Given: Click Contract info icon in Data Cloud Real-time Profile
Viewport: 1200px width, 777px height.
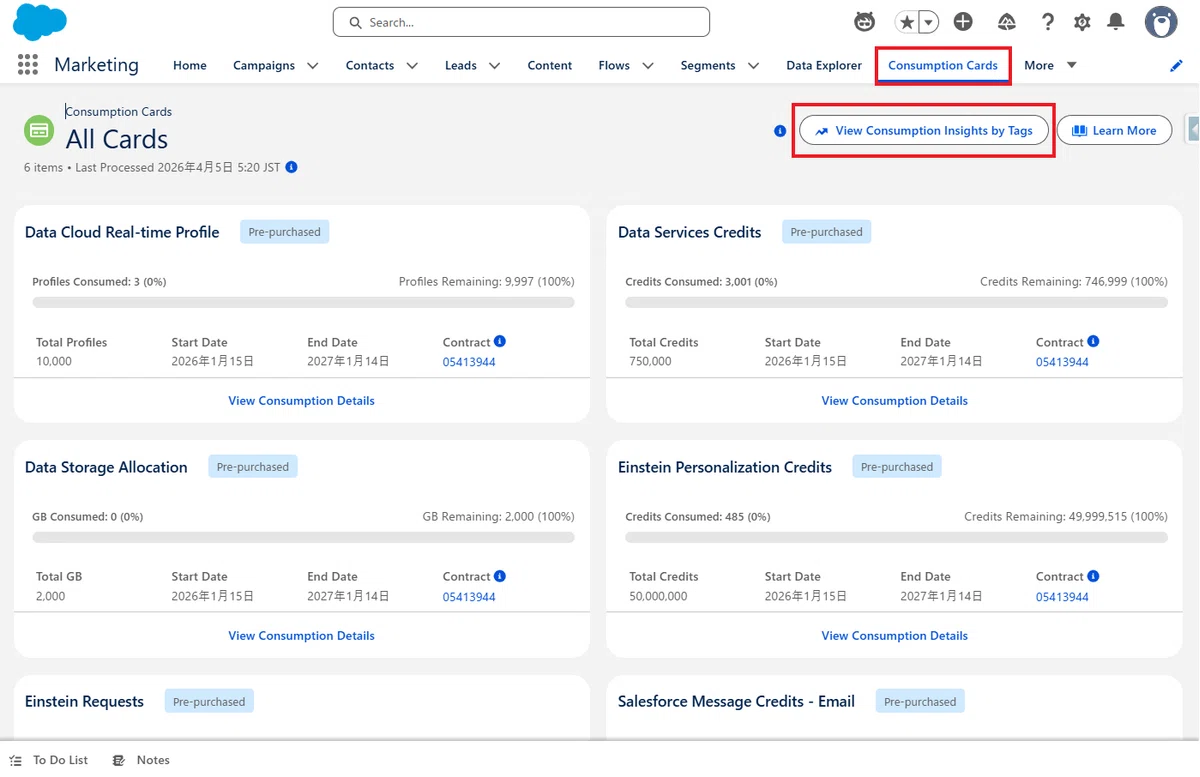Looking at the screenshot, I should coord(500,341).
